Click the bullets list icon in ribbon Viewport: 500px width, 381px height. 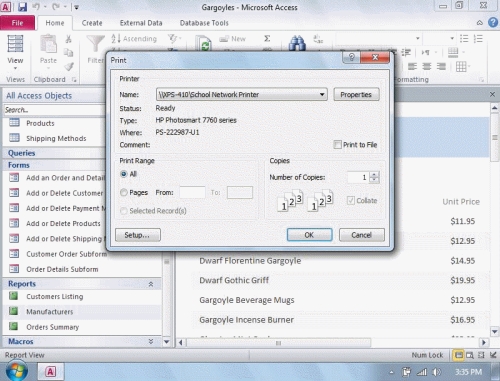[x=464, y=38]
